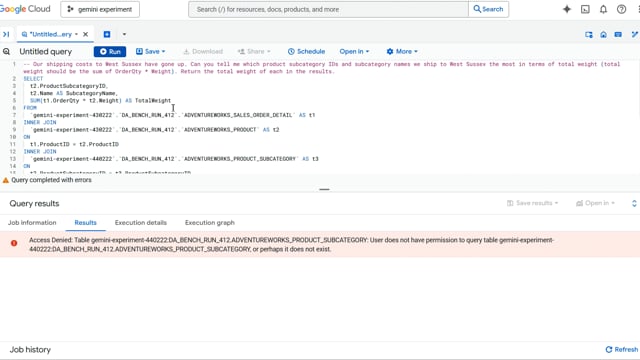Click the Google Cloud logo
640x360 pixels.
(x=25, y=9)
